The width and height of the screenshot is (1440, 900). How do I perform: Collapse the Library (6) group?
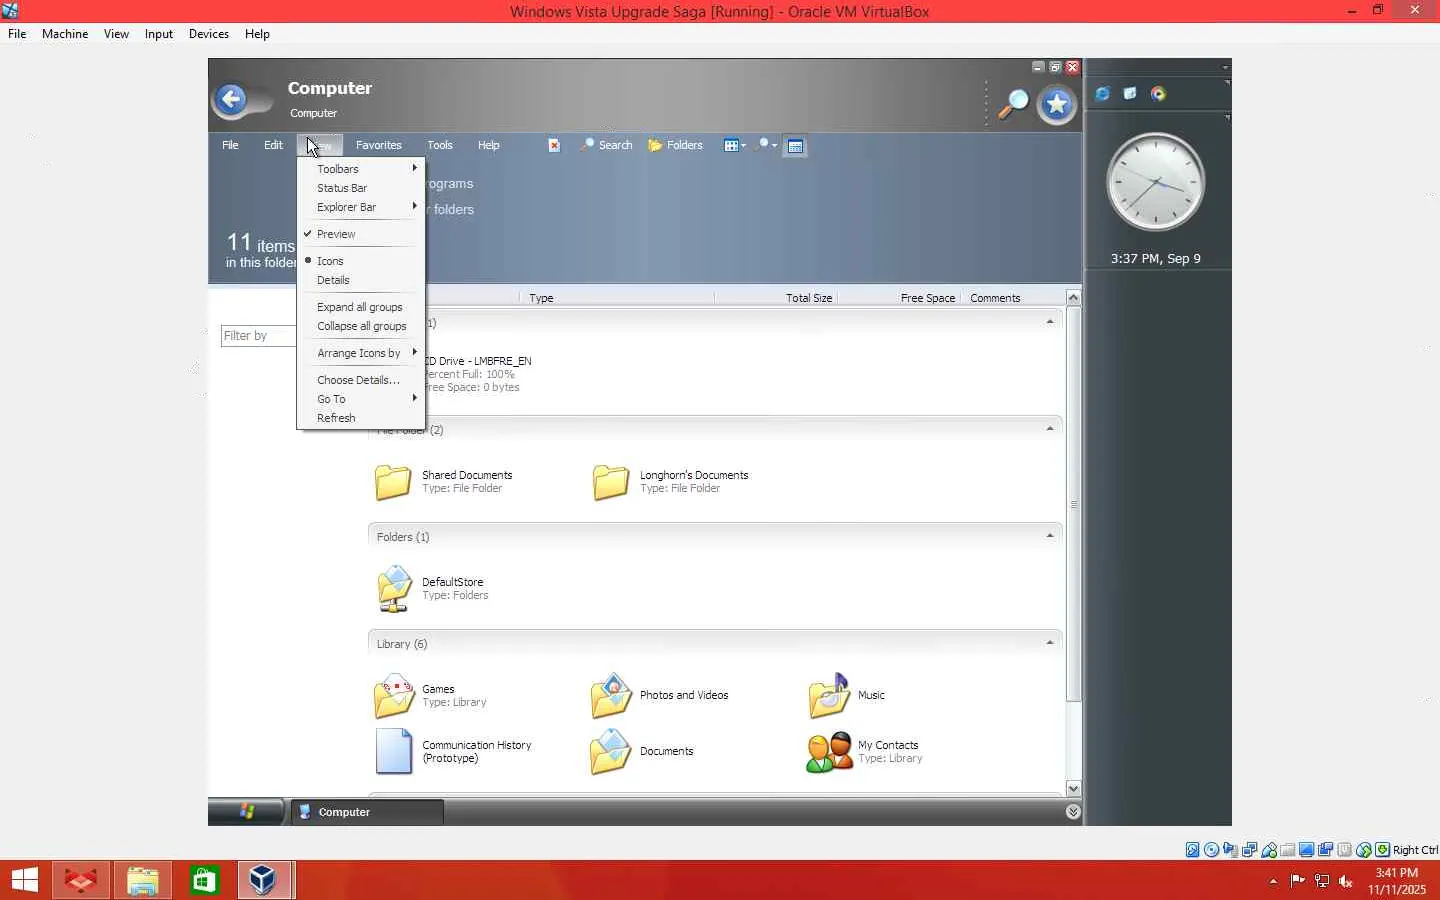pos(1050,643)
